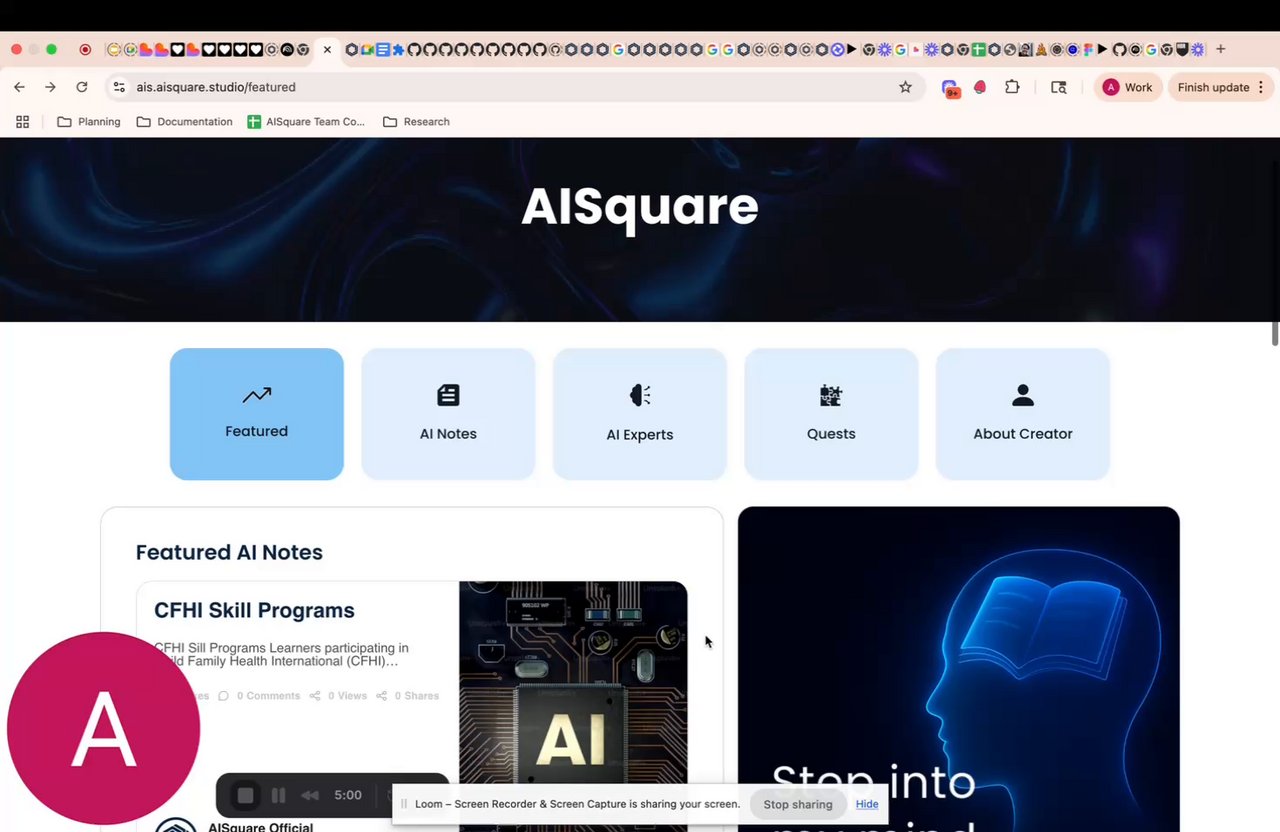Viewport: 1280px width, 832px height.
Task: Click the CFHI Sill Programs description text
Action: click(x=282, y=655)
